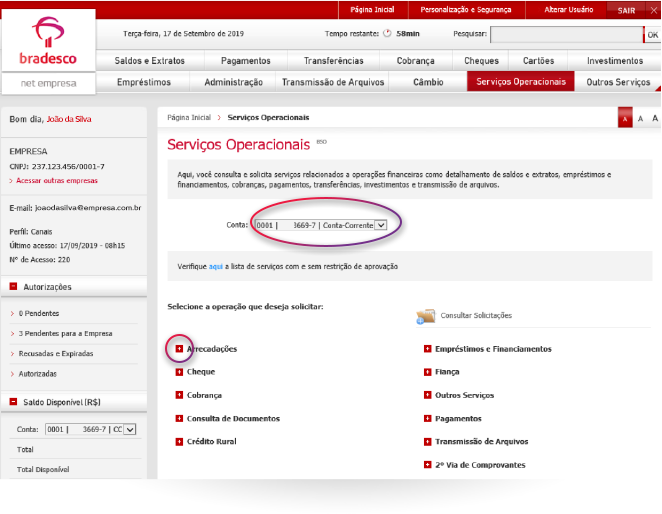
Task: Select the smallest font size A button
Action: pos(626,118)
